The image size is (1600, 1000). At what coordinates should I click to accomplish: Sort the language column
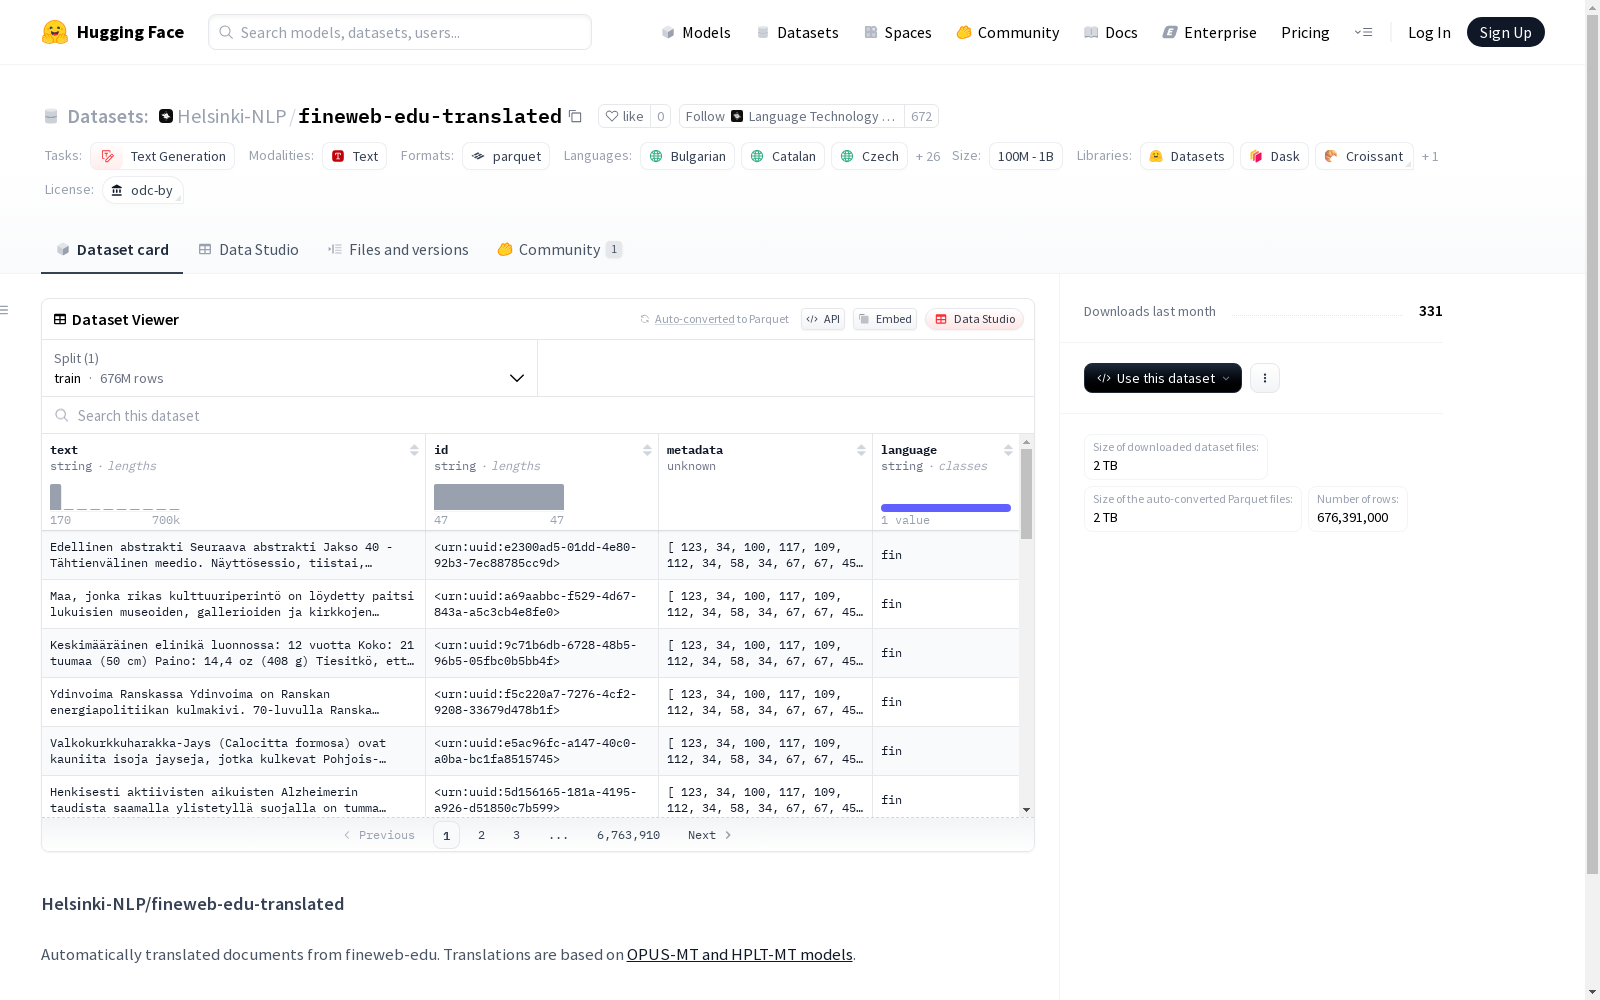tap(1008, 450)
